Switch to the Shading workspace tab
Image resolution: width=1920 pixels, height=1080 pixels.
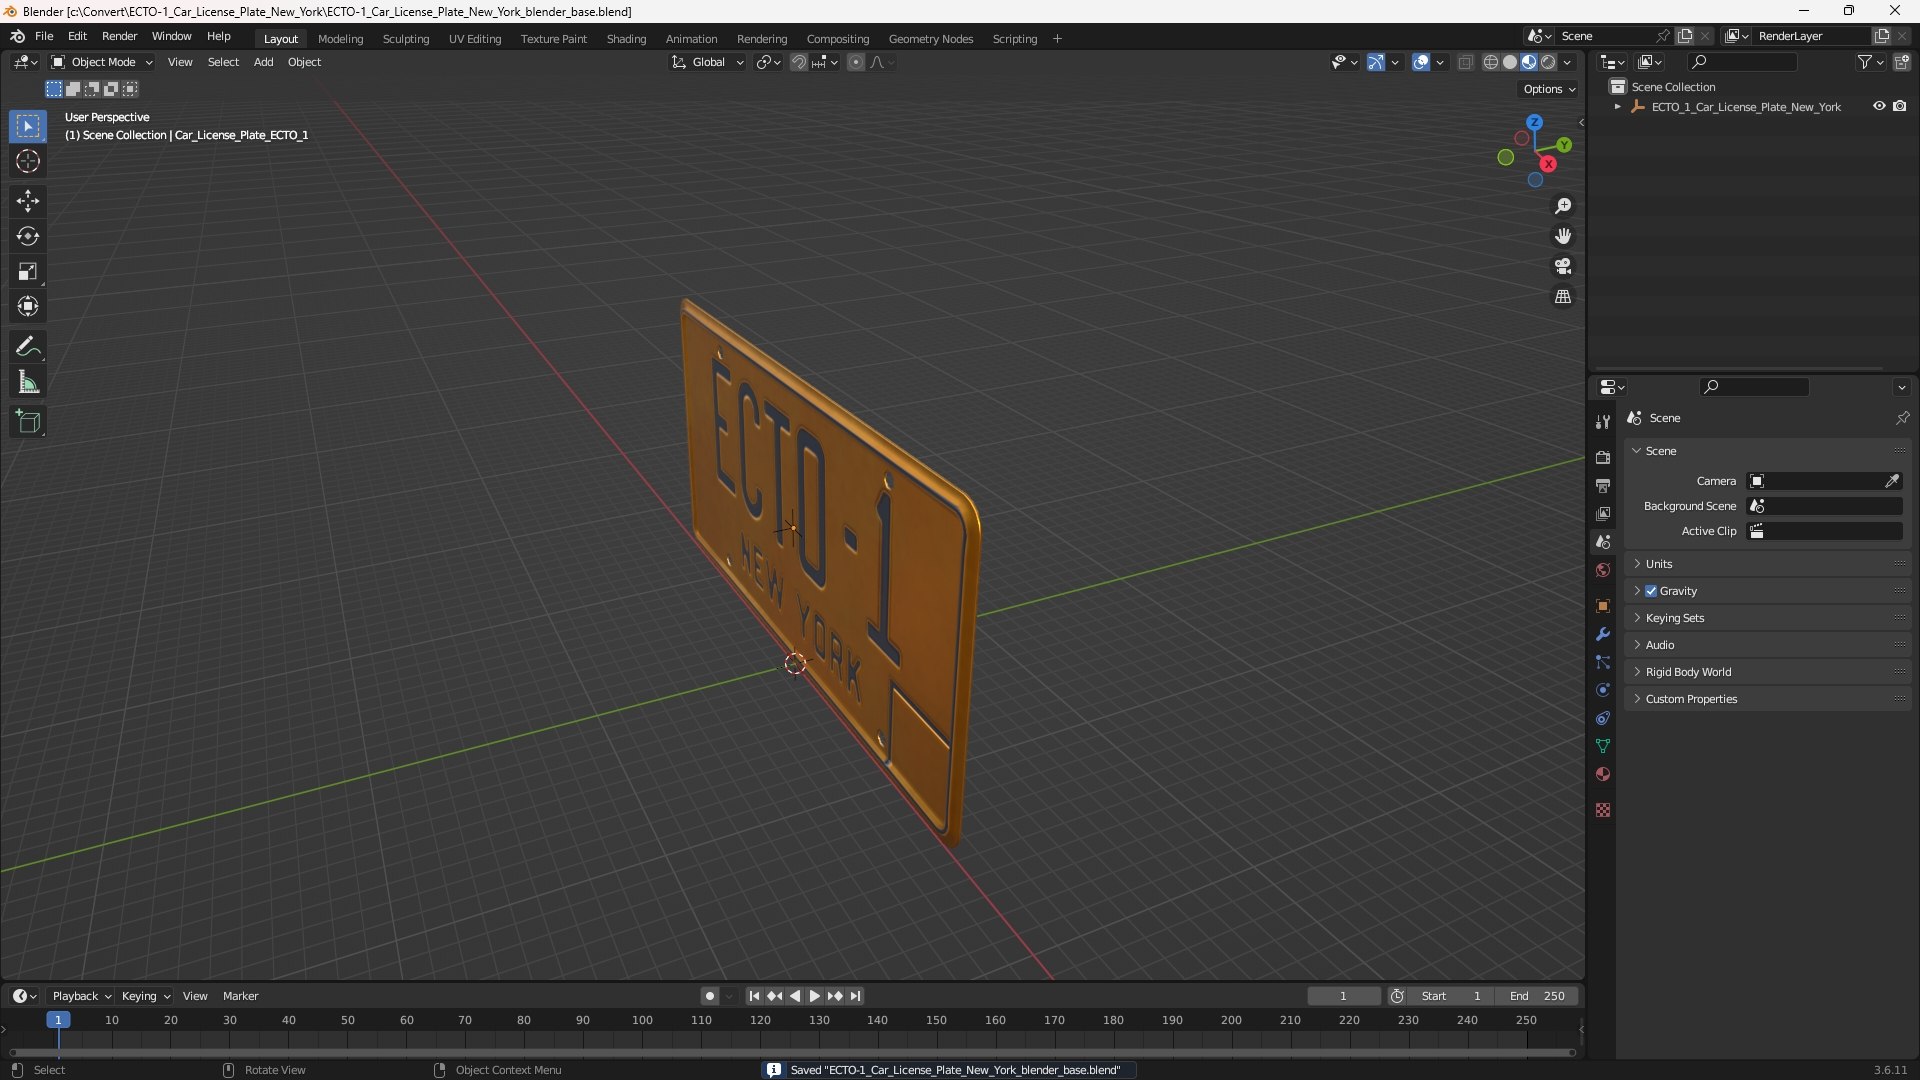tap(626, 39)
